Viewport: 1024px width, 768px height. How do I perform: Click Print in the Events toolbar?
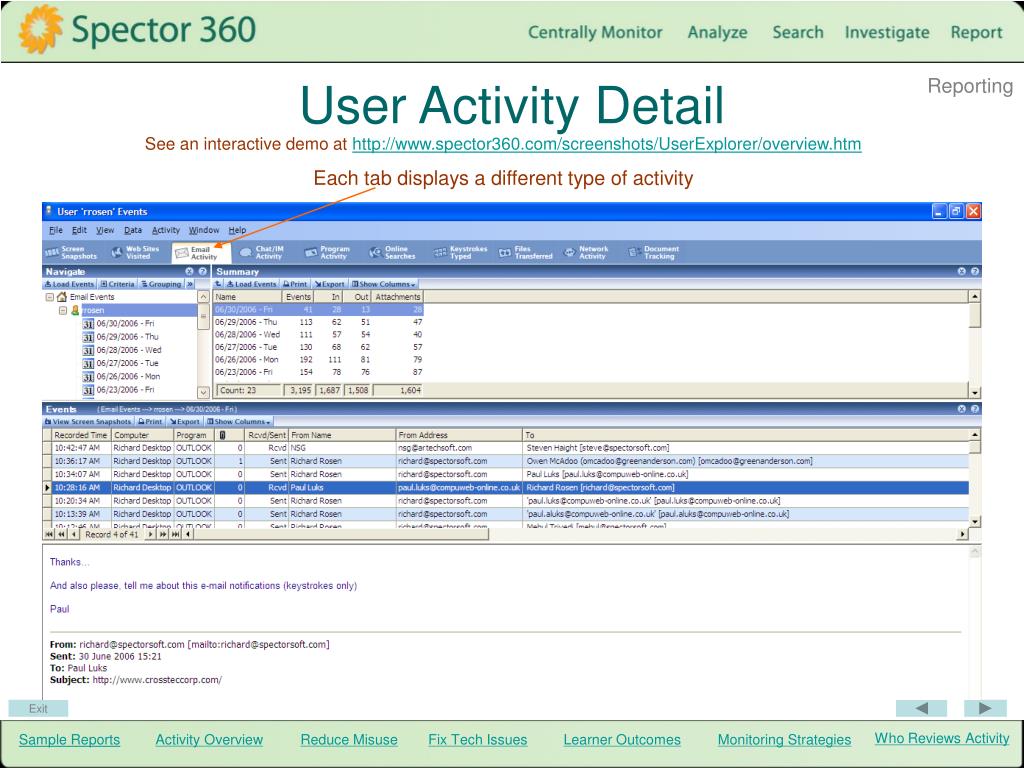(150, 422)
